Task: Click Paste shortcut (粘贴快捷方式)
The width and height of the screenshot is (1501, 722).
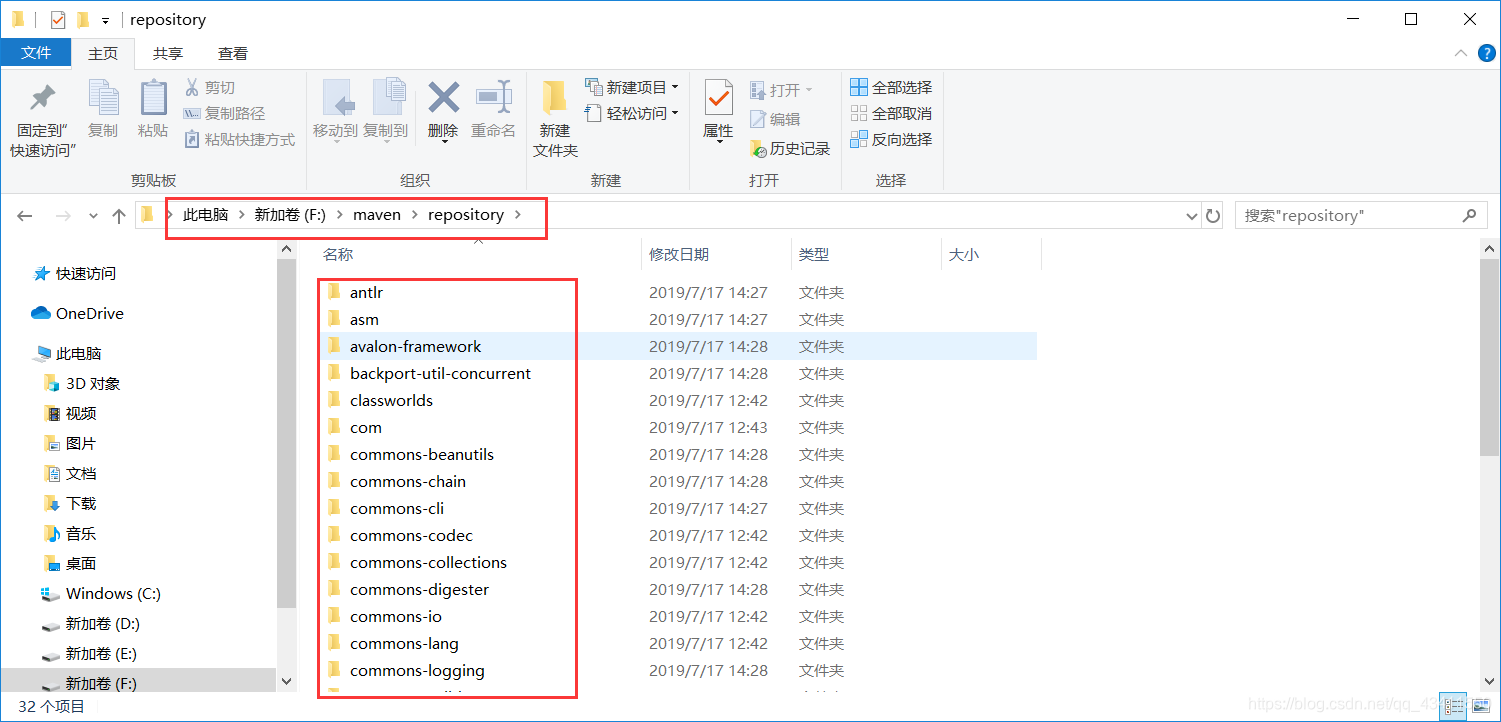Action: pos(240,140)
